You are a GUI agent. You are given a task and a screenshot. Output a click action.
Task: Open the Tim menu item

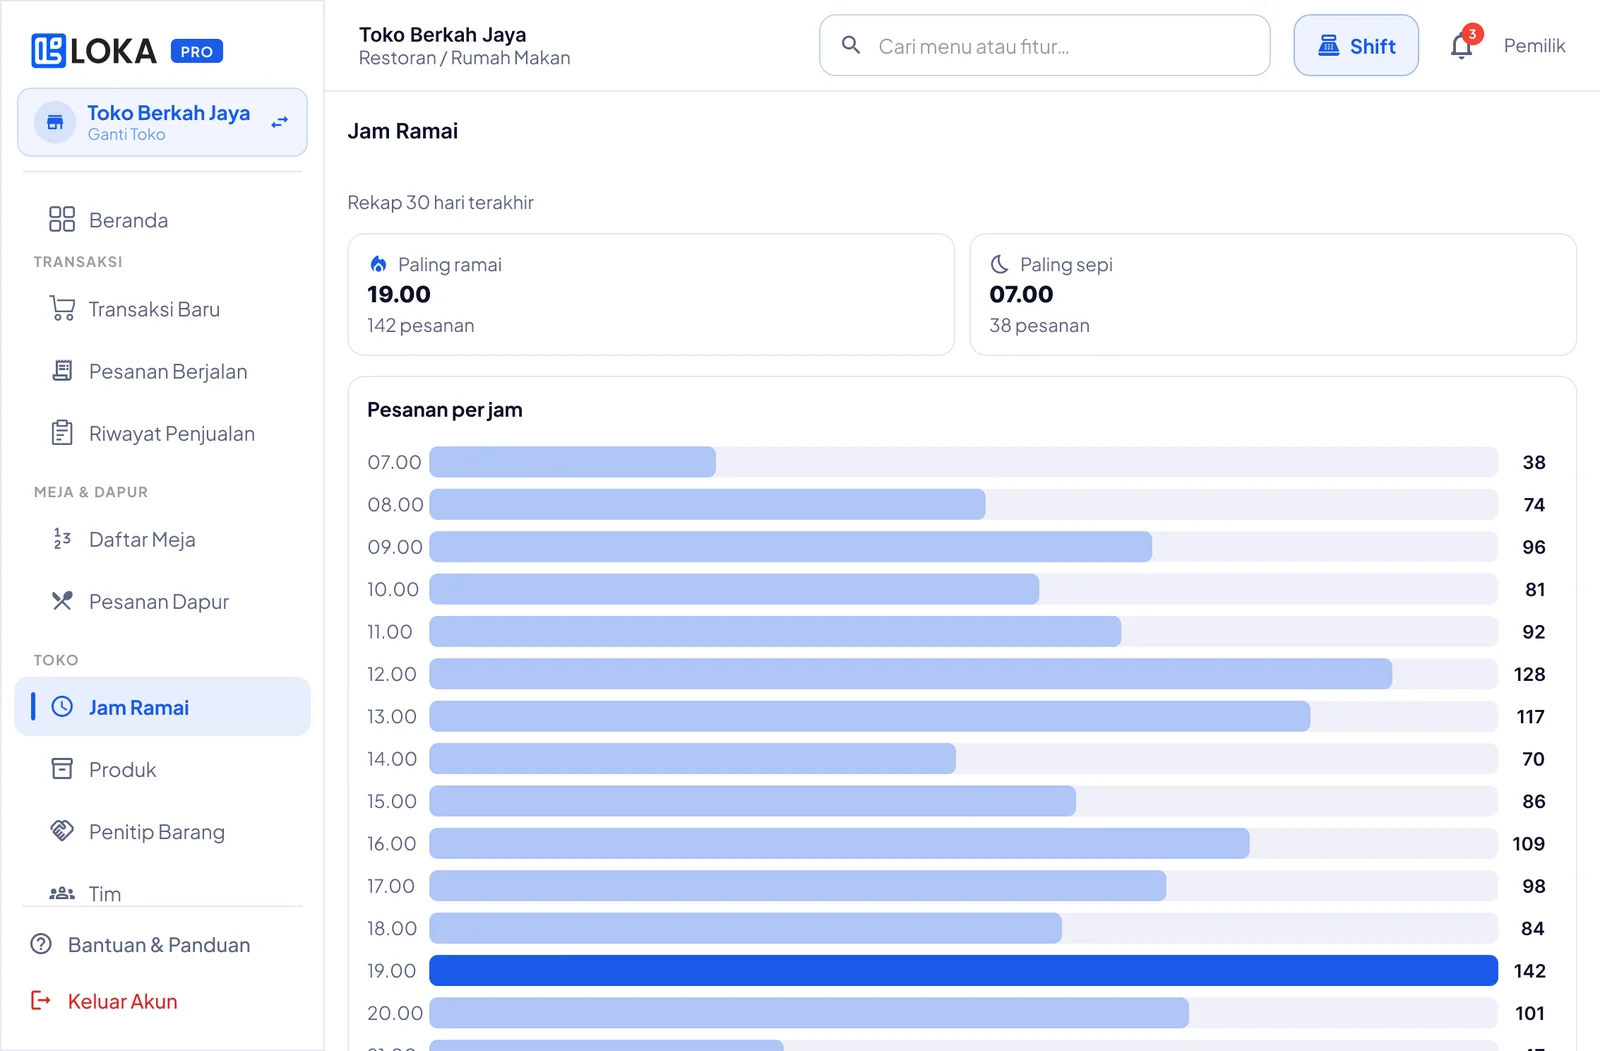click(x=162, y=893)
